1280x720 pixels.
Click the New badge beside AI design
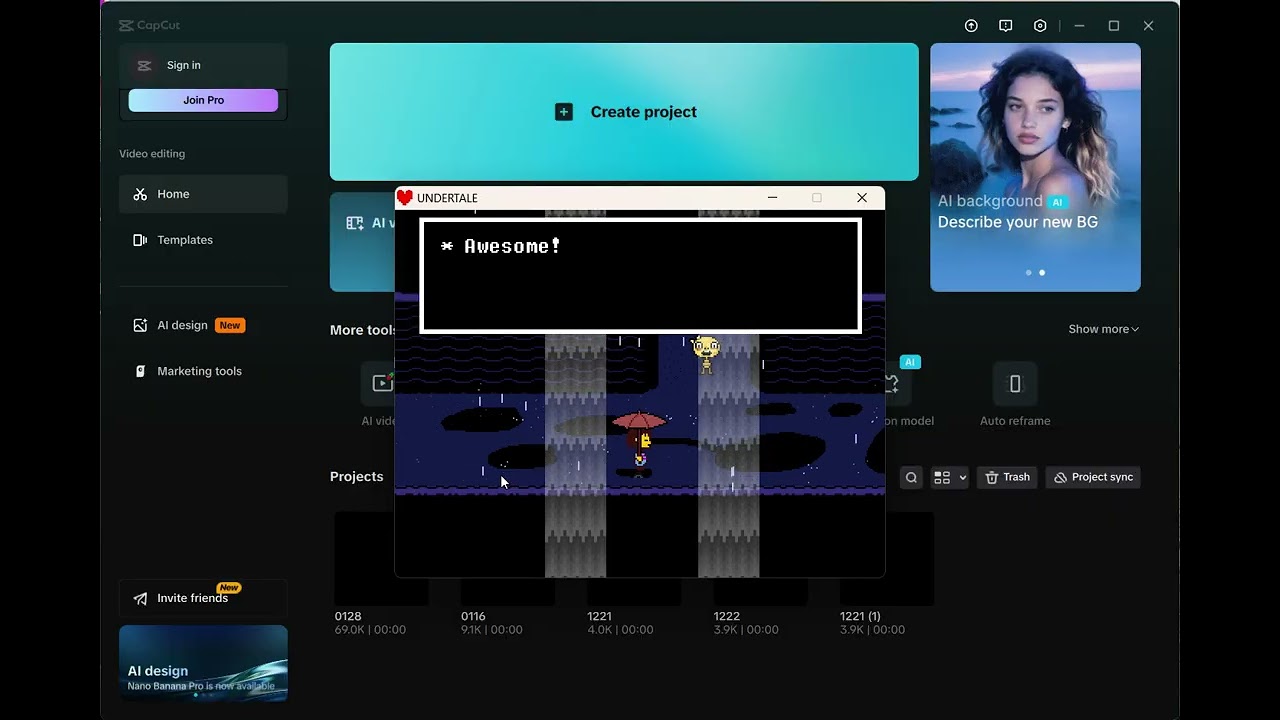point(230,325)
